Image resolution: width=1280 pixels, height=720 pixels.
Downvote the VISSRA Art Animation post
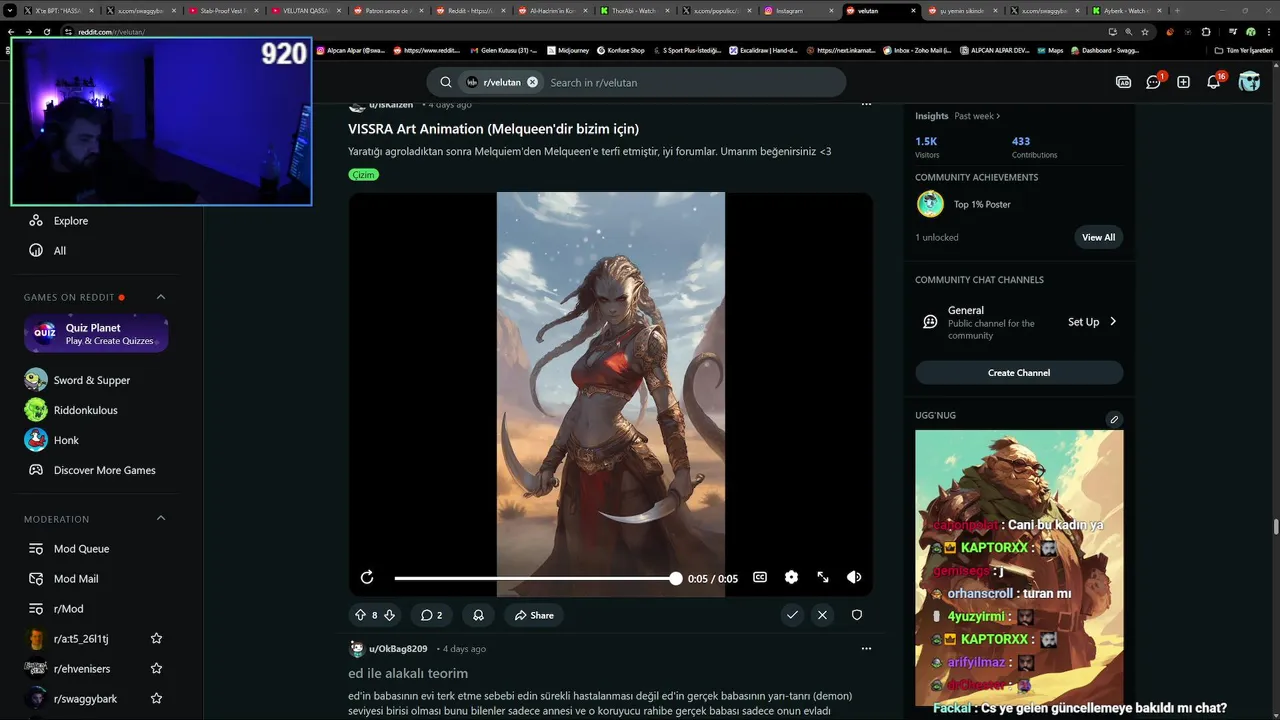pos(390,615)
